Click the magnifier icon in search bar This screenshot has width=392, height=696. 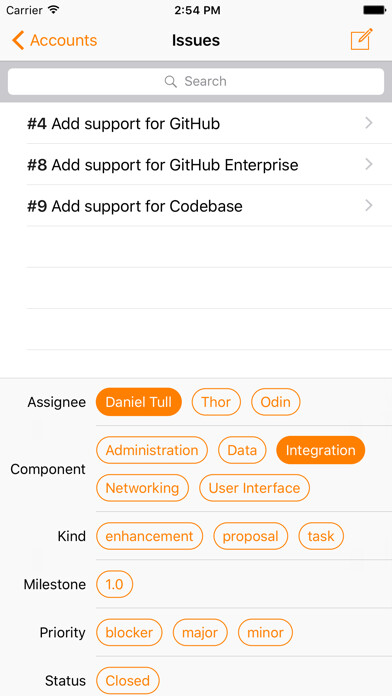[170, 81]
